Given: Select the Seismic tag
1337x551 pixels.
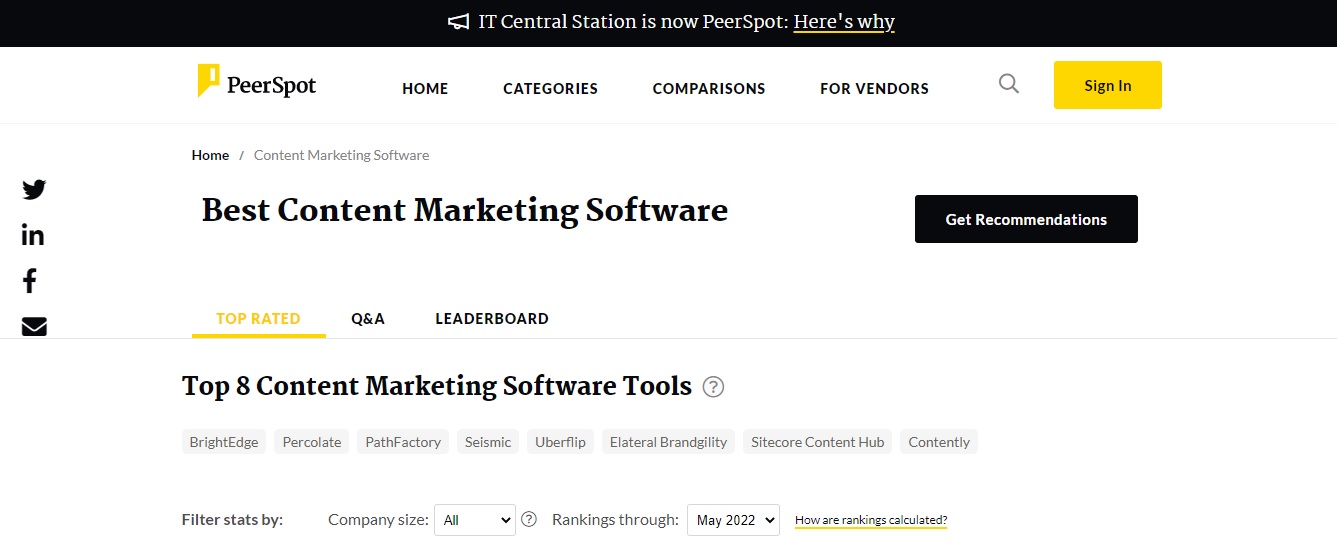Looking at the screenshot, I should (488, 442).
